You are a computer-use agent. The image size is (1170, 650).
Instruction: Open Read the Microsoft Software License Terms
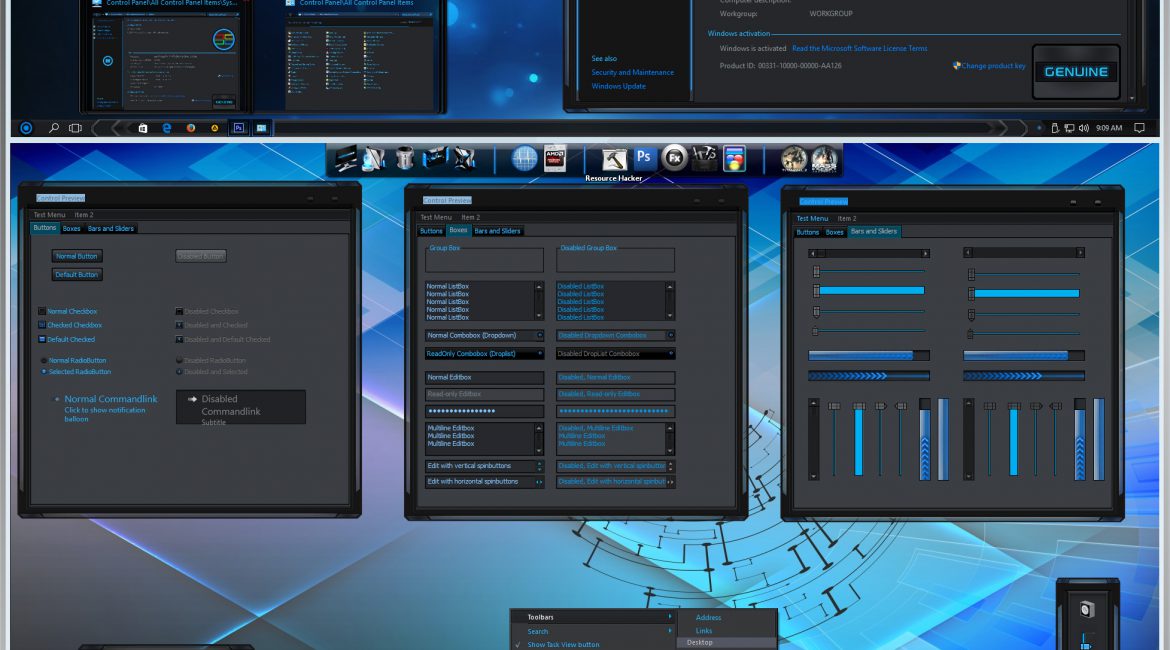point(860,49)
